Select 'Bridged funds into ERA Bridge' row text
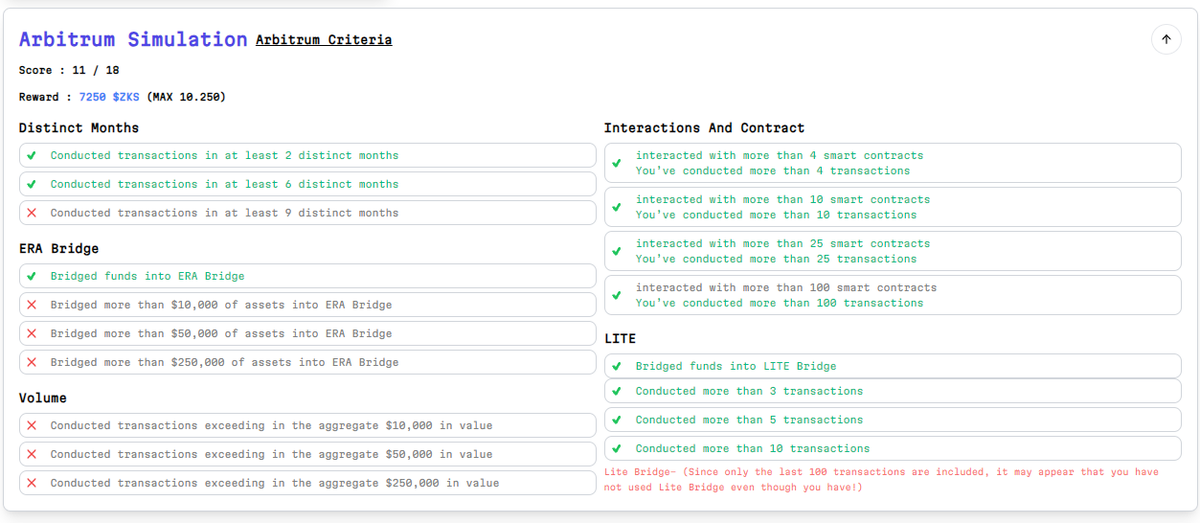 point(147,276)
